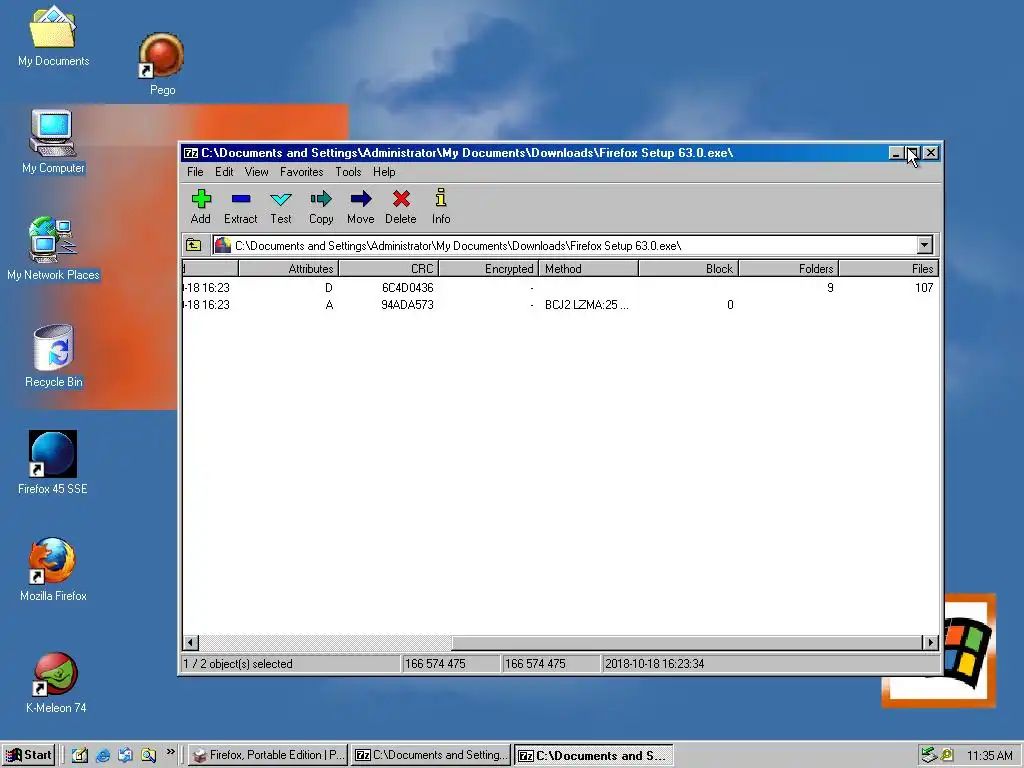Go up one folder level icon

[193, 246]
